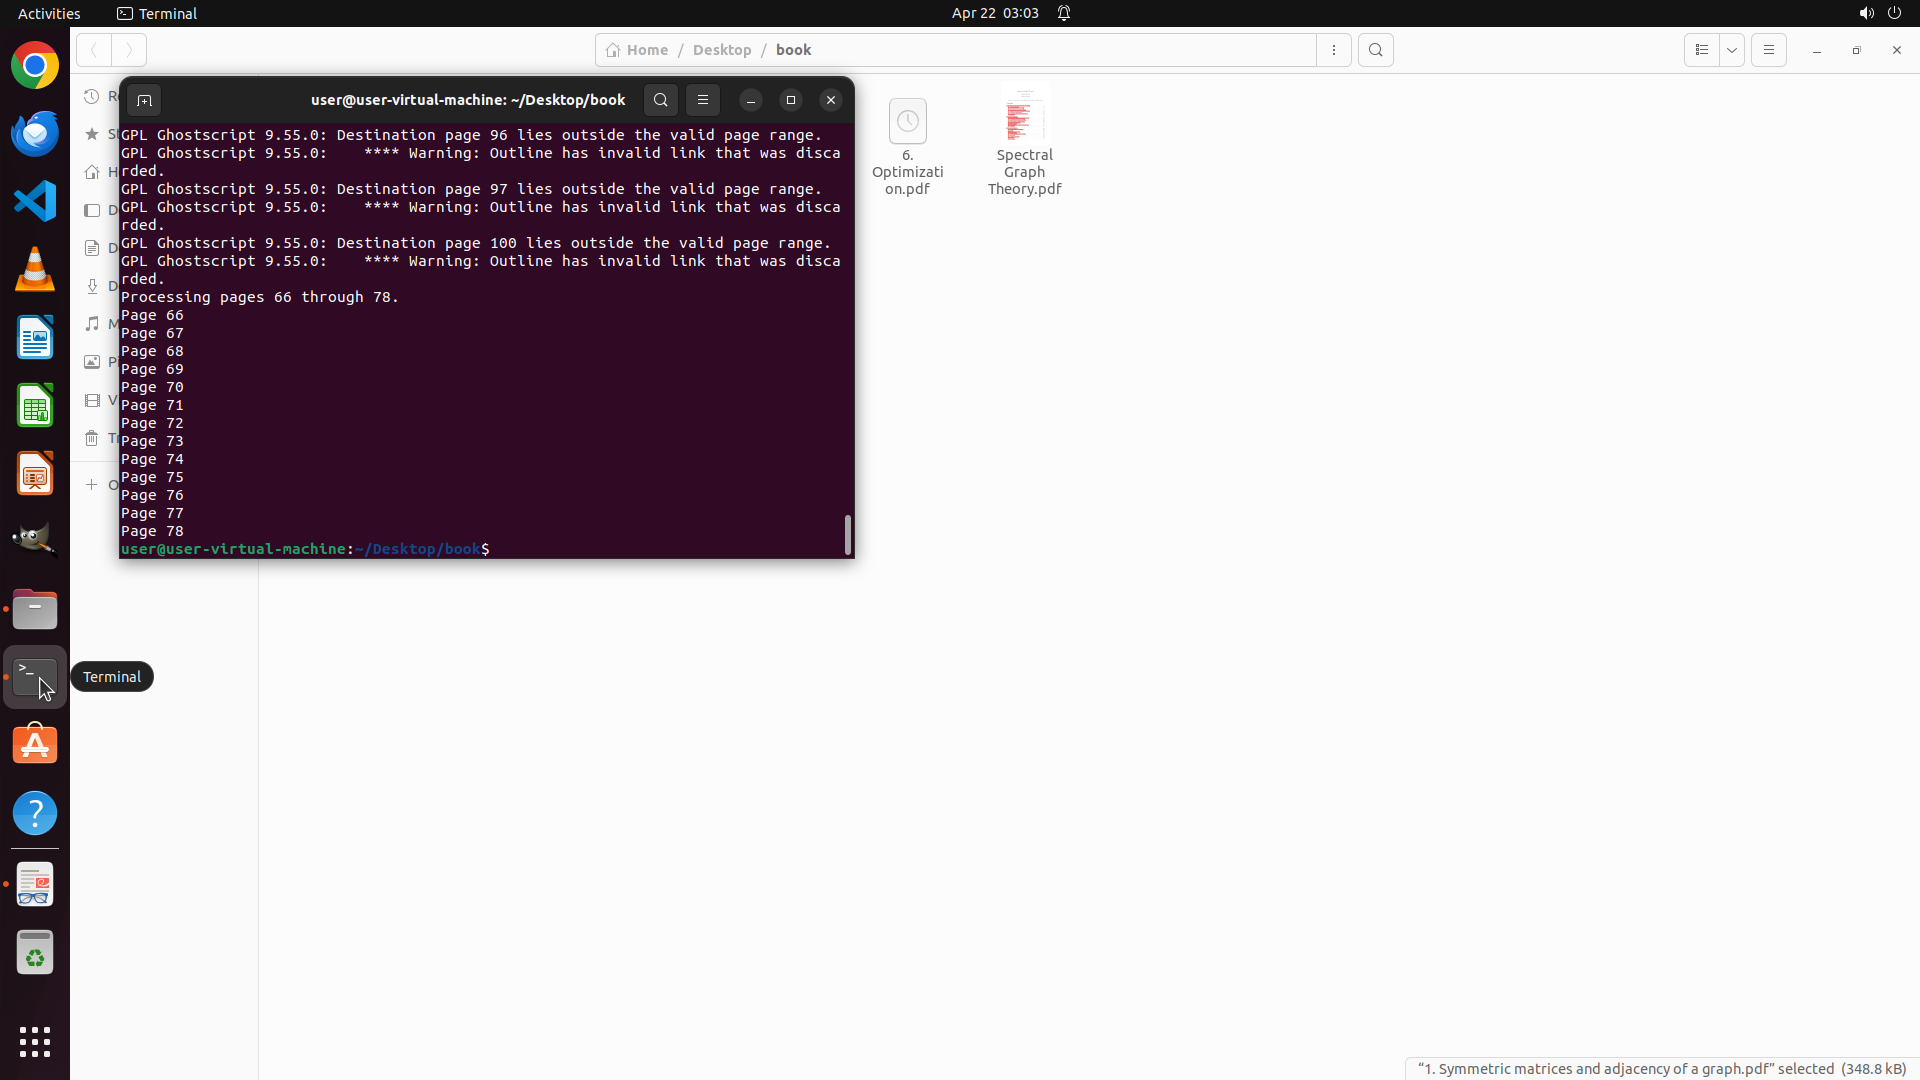Open the date and time calendar
1920x1080 pixels.
(x=994, y=13)
